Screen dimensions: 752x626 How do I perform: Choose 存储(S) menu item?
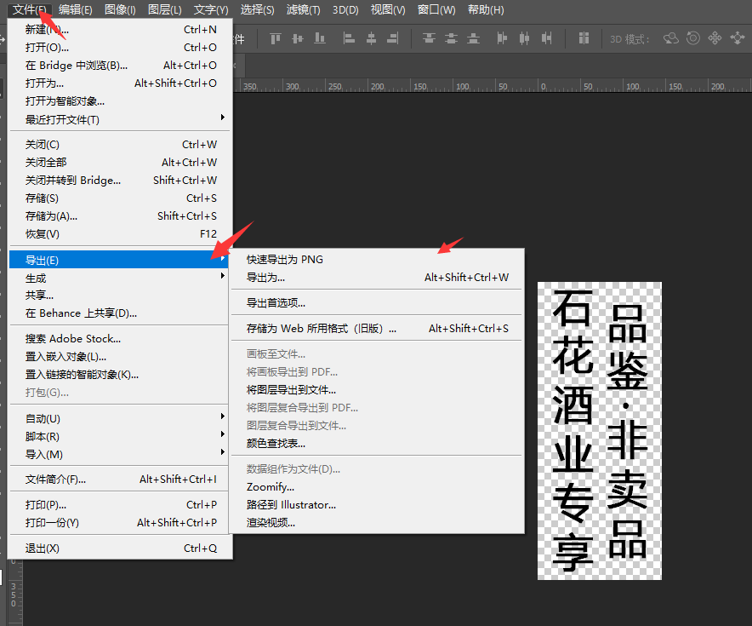point(120,198)
